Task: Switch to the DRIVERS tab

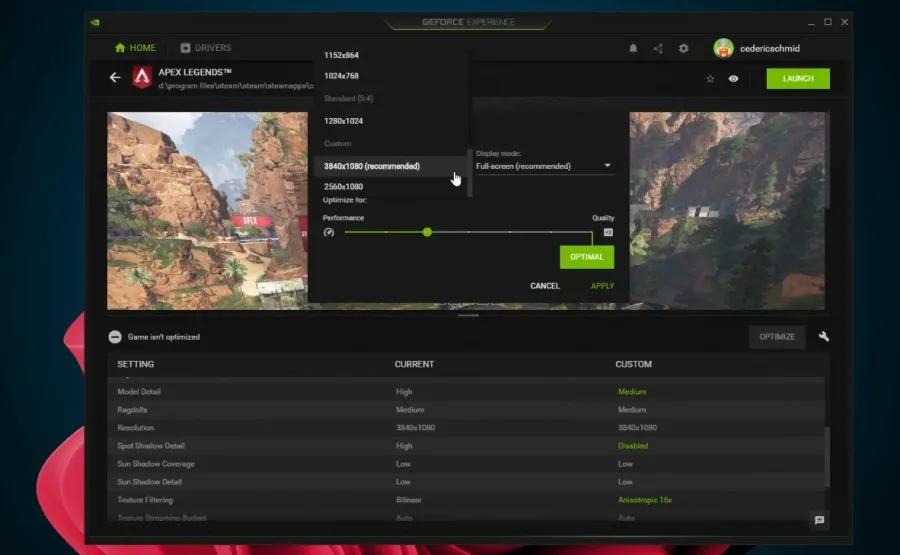Action: [x=205, y=48]
